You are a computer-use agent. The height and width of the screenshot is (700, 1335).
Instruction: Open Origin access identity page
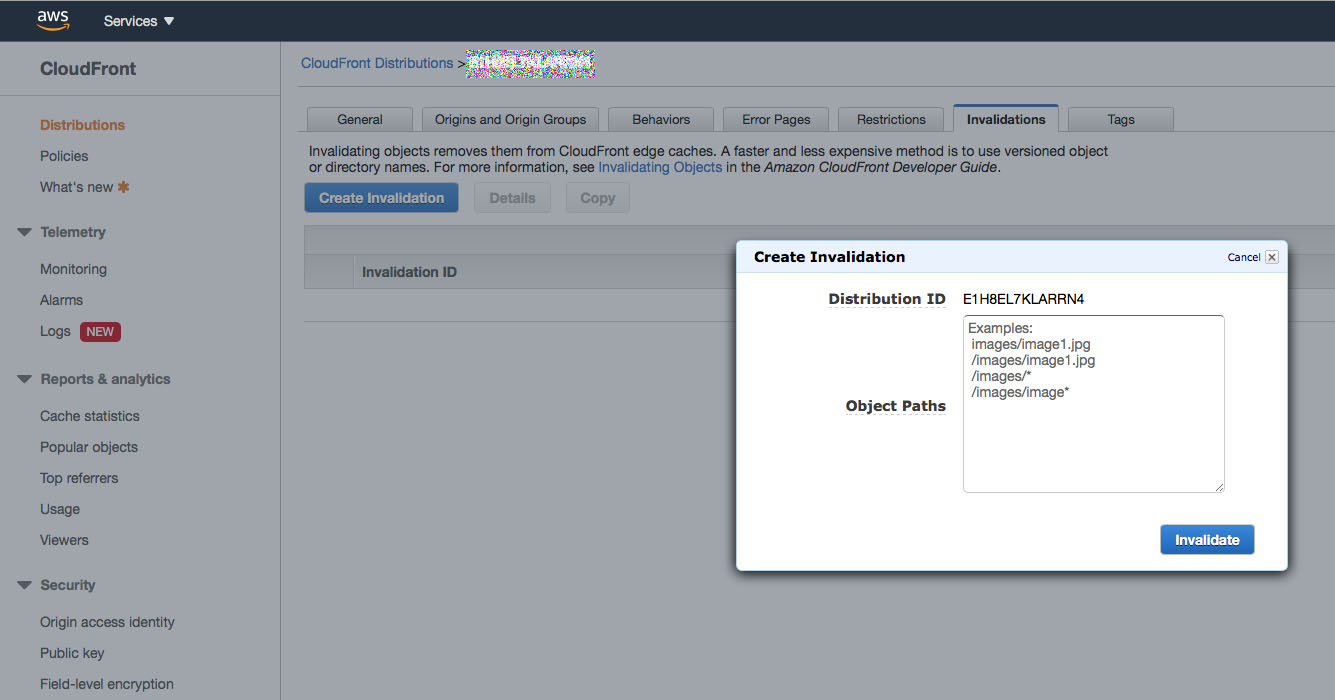(x=107, y=622)
